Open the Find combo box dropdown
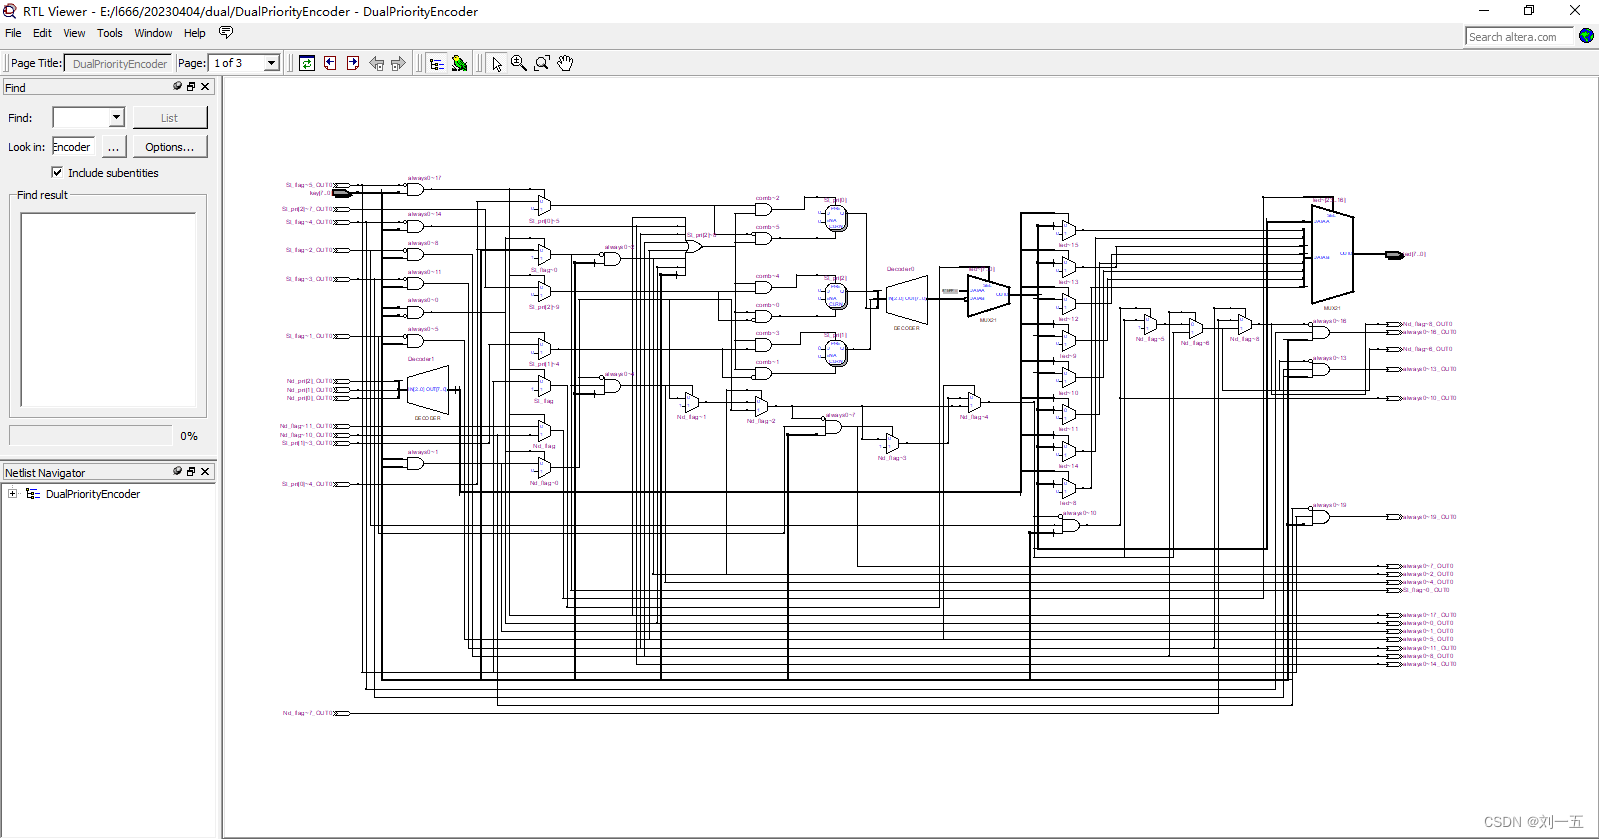Viewport: 1599px width, 839px height. click(x=116, y=117)
